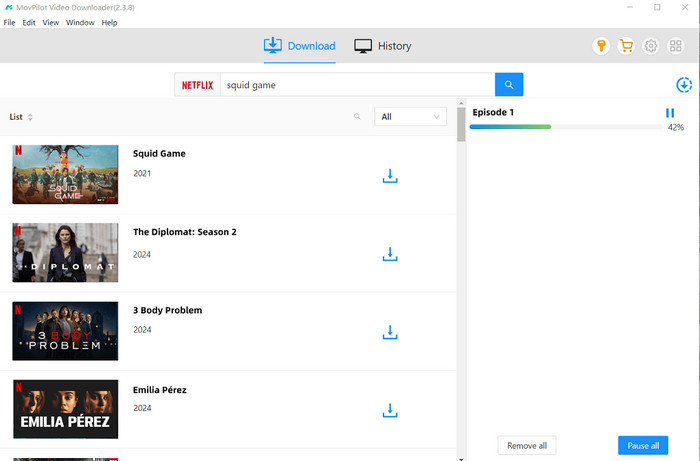Select the Emilia Pérez title text
Viewport: 700px width, 461px height.
pyautogui.click(x=160, y=390)
